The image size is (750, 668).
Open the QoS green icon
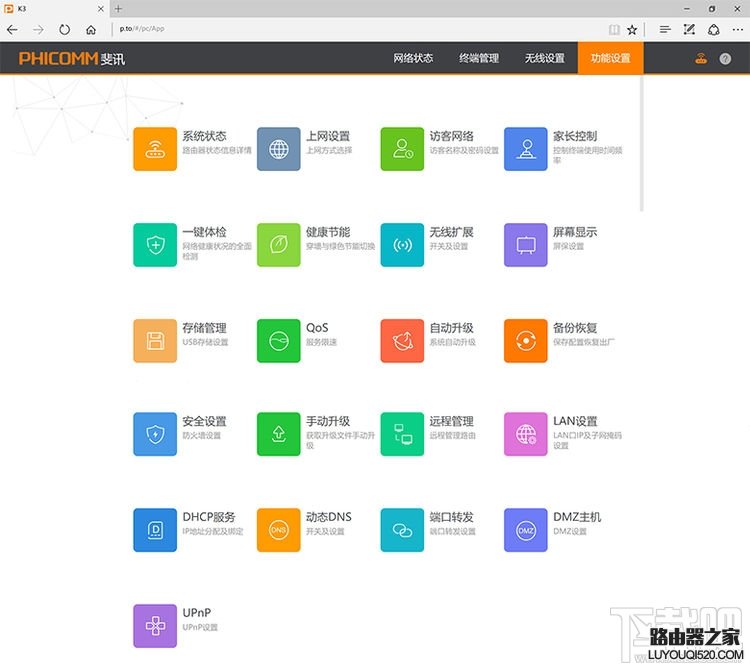click(278, 341)
